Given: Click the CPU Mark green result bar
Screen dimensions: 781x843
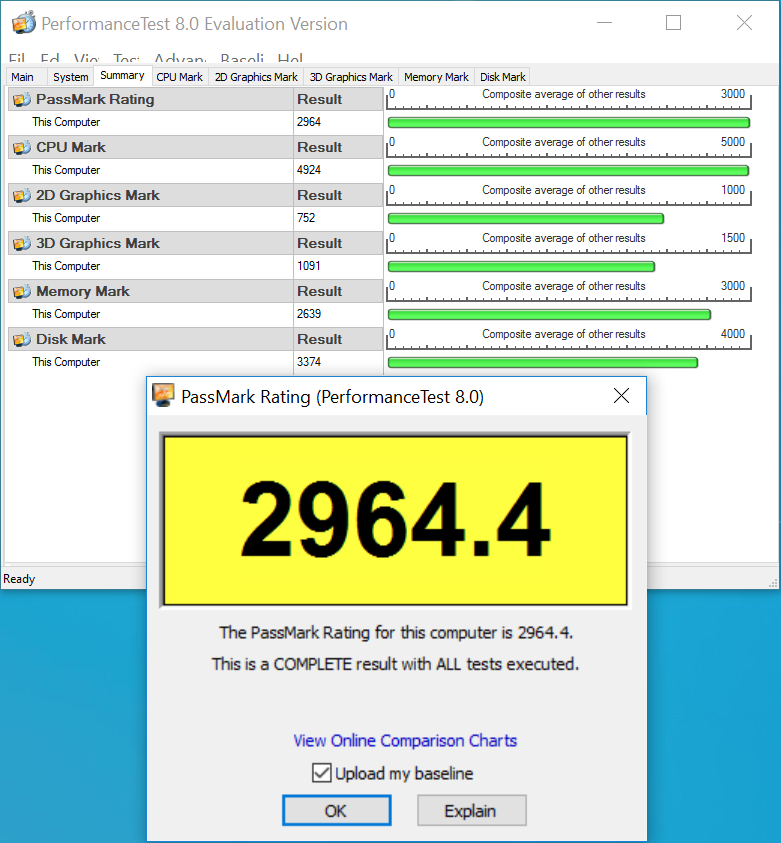Looking at the screenshot, I should click(x=568, y=170).
